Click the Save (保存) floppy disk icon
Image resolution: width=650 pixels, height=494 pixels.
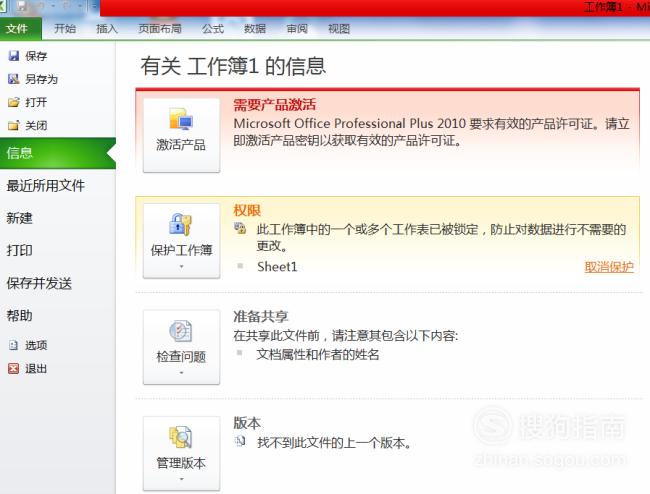coord(14,56)
